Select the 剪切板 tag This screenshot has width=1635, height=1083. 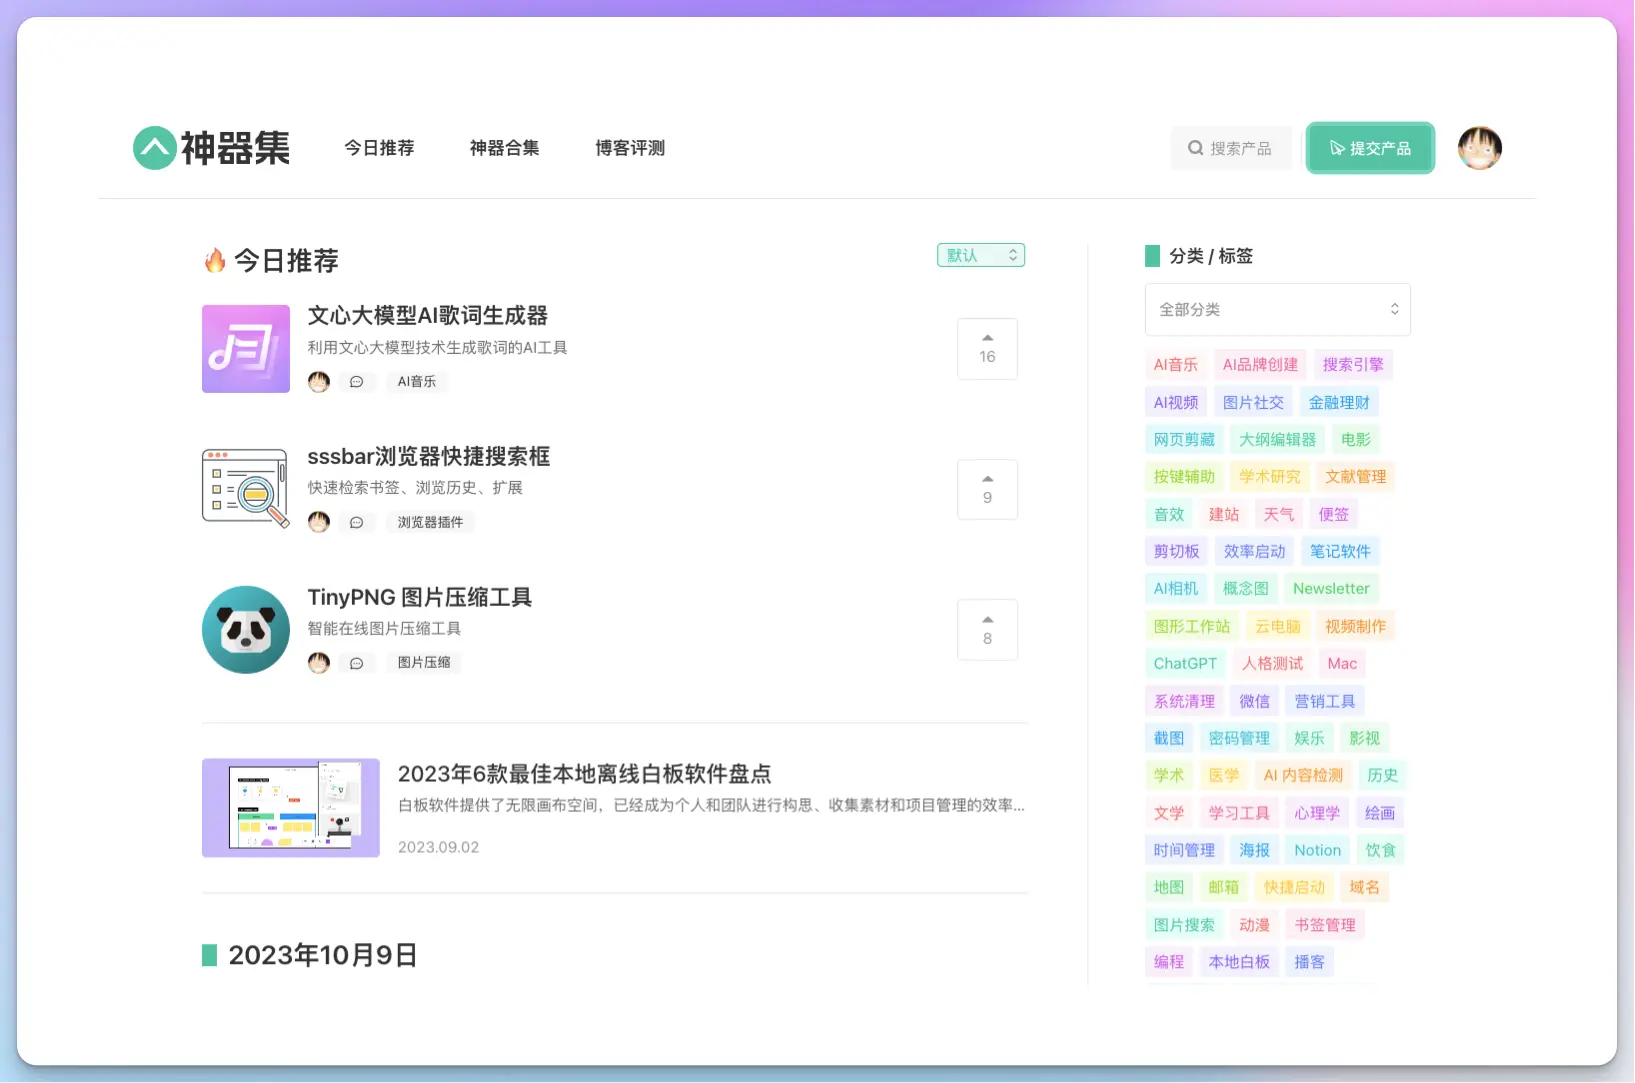tap(1176, 552)
